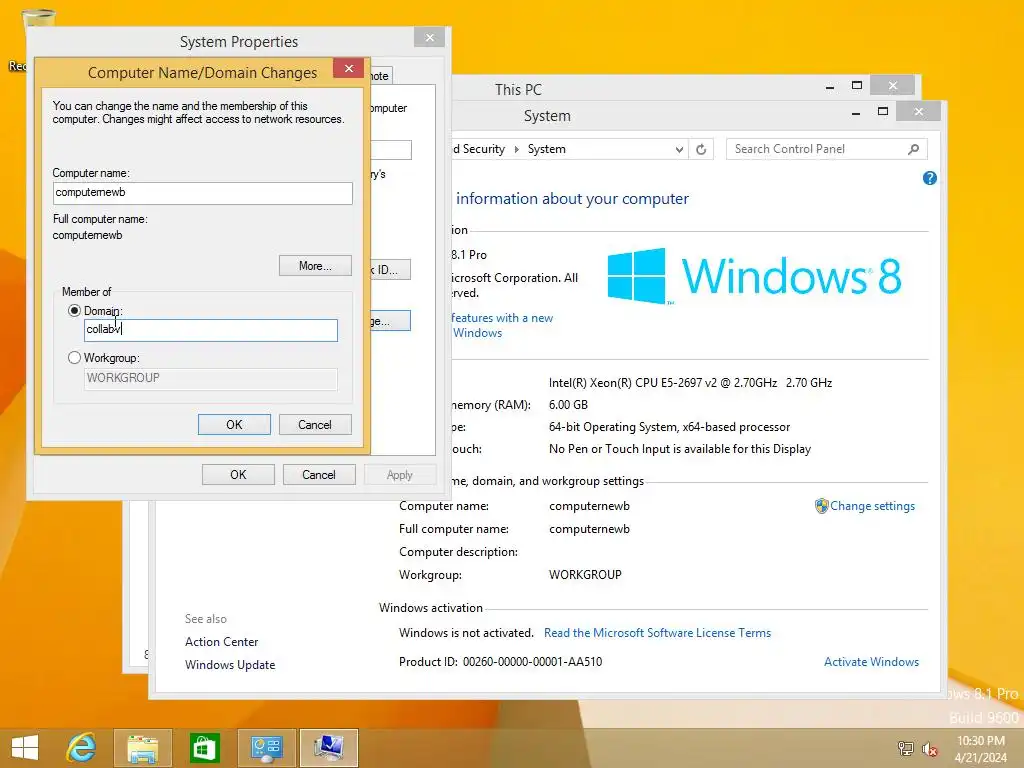Click the WORKGROUP value in System window
The width and height of the screenshot is (1024, 768).
585,575
